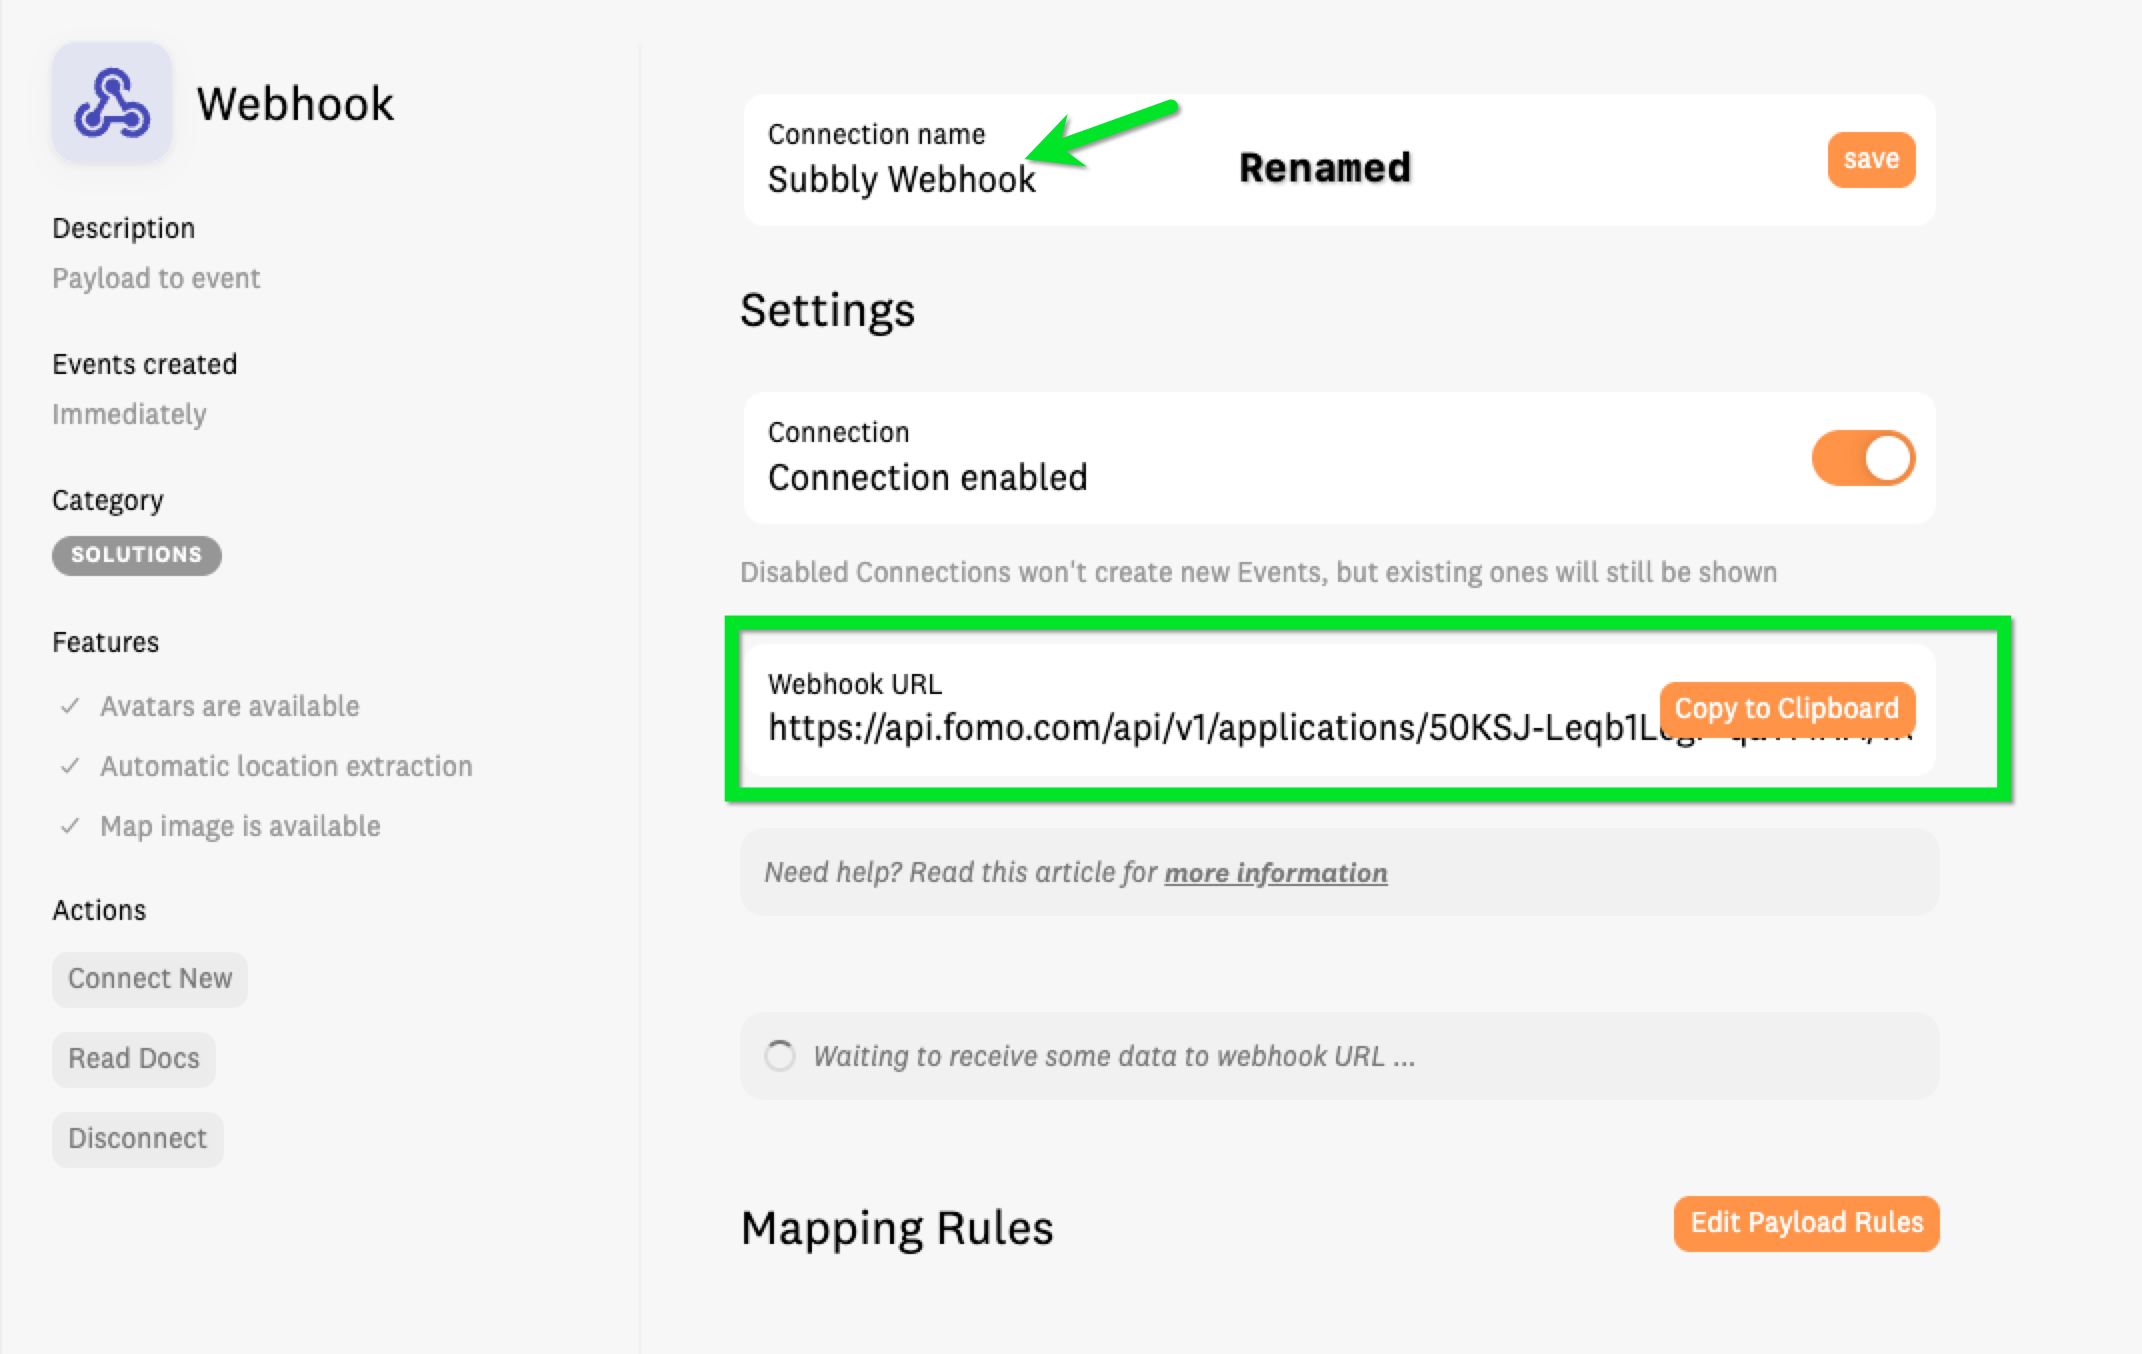
Task: Edit Payload Rules for mapping
Action: click(1806, 1223)
